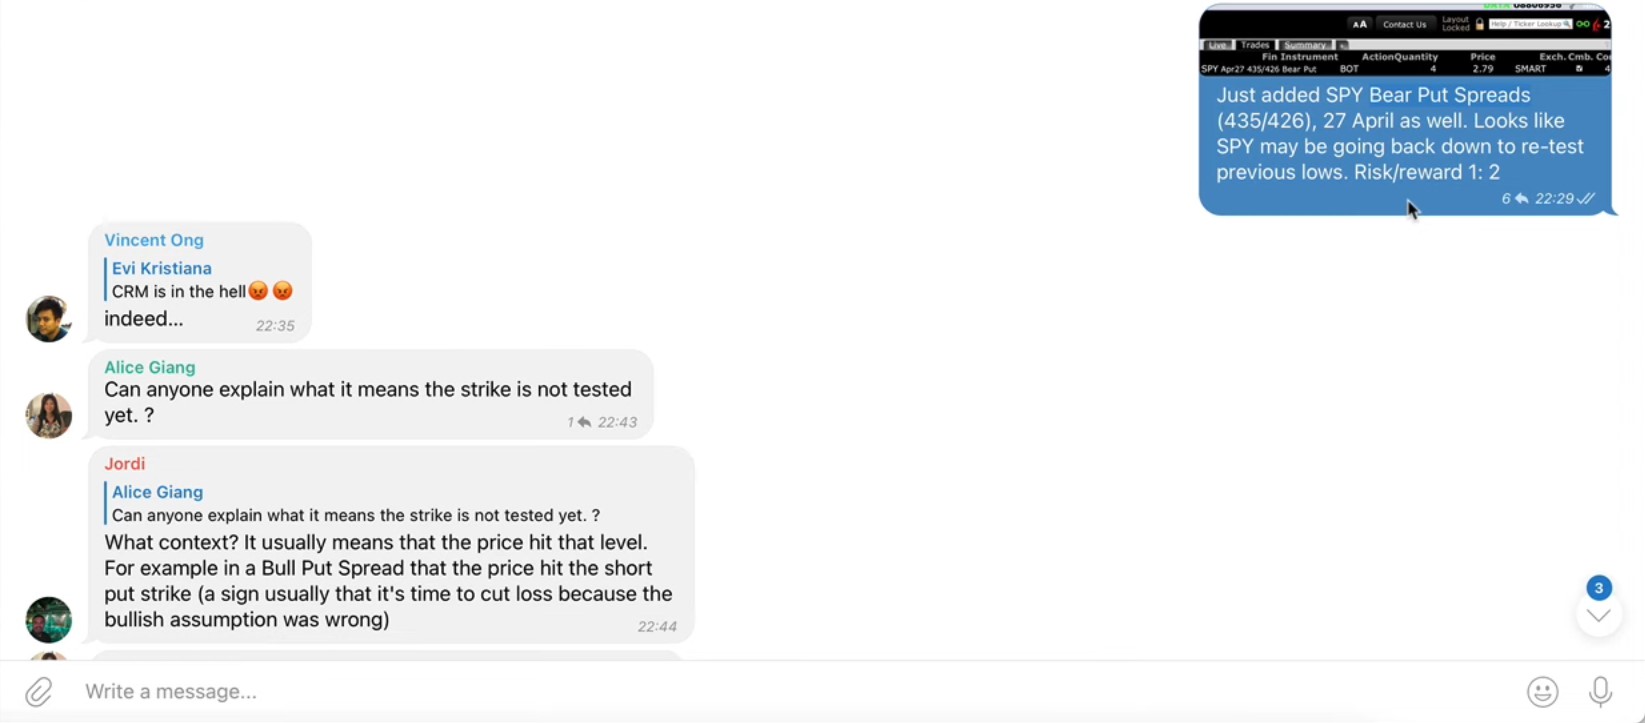Open the trade screenshot image thumbnail
The image size is (1645, 723).
1405,40
